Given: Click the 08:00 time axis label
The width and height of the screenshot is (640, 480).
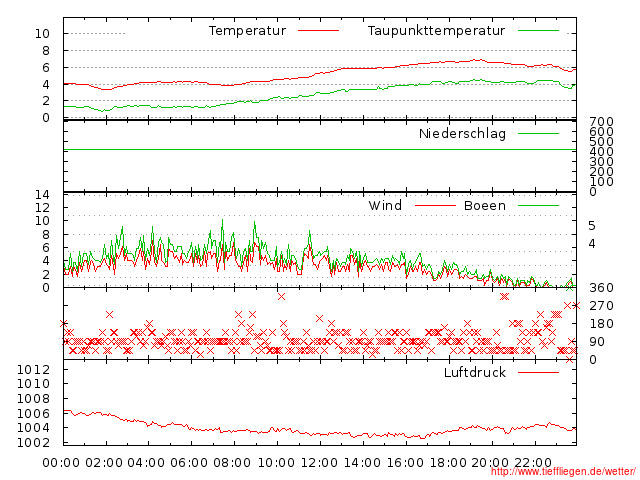Looking at the screenshot, I should point(232,463).
